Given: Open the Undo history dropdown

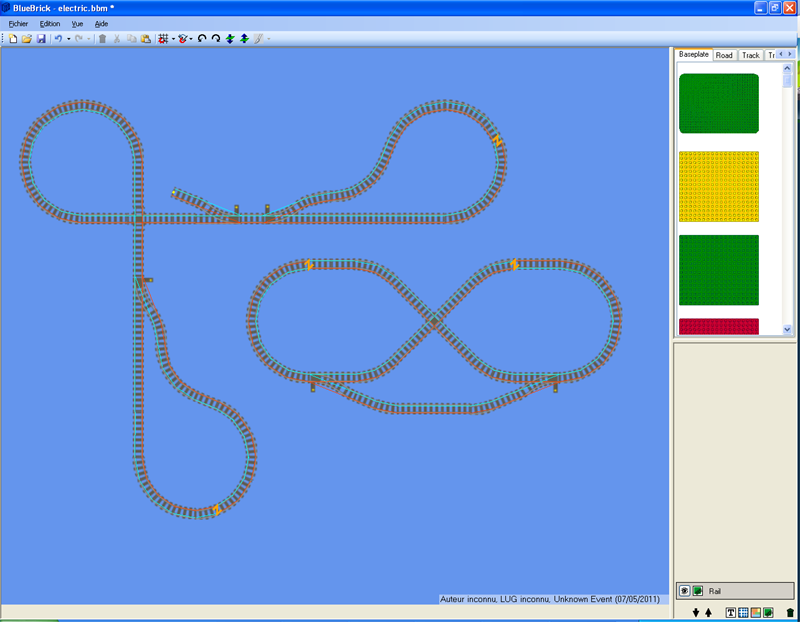Looking at the screenshot, I should (x=68, y=39).
